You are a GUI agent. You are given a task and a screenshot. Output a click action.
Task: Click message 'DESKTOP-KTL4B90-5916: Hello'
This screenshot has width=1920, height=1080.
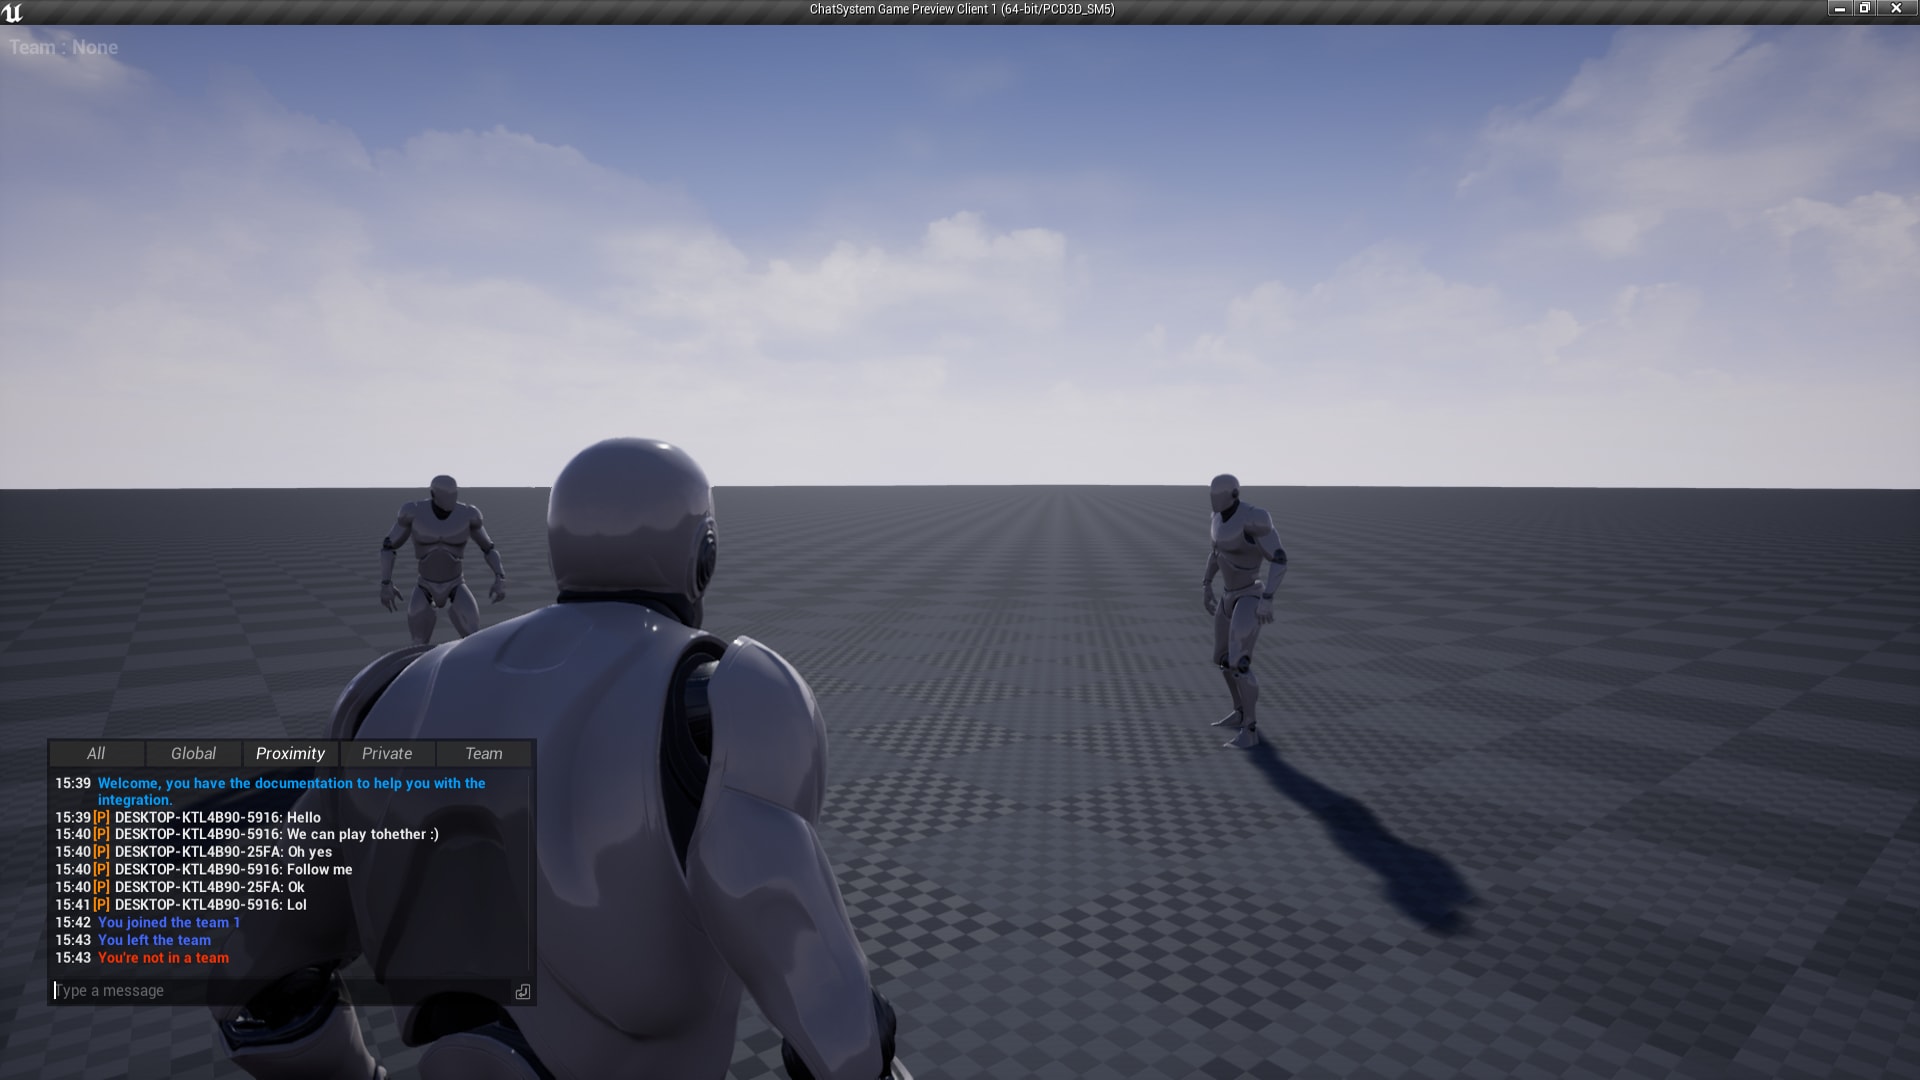(x=218, y=817)
